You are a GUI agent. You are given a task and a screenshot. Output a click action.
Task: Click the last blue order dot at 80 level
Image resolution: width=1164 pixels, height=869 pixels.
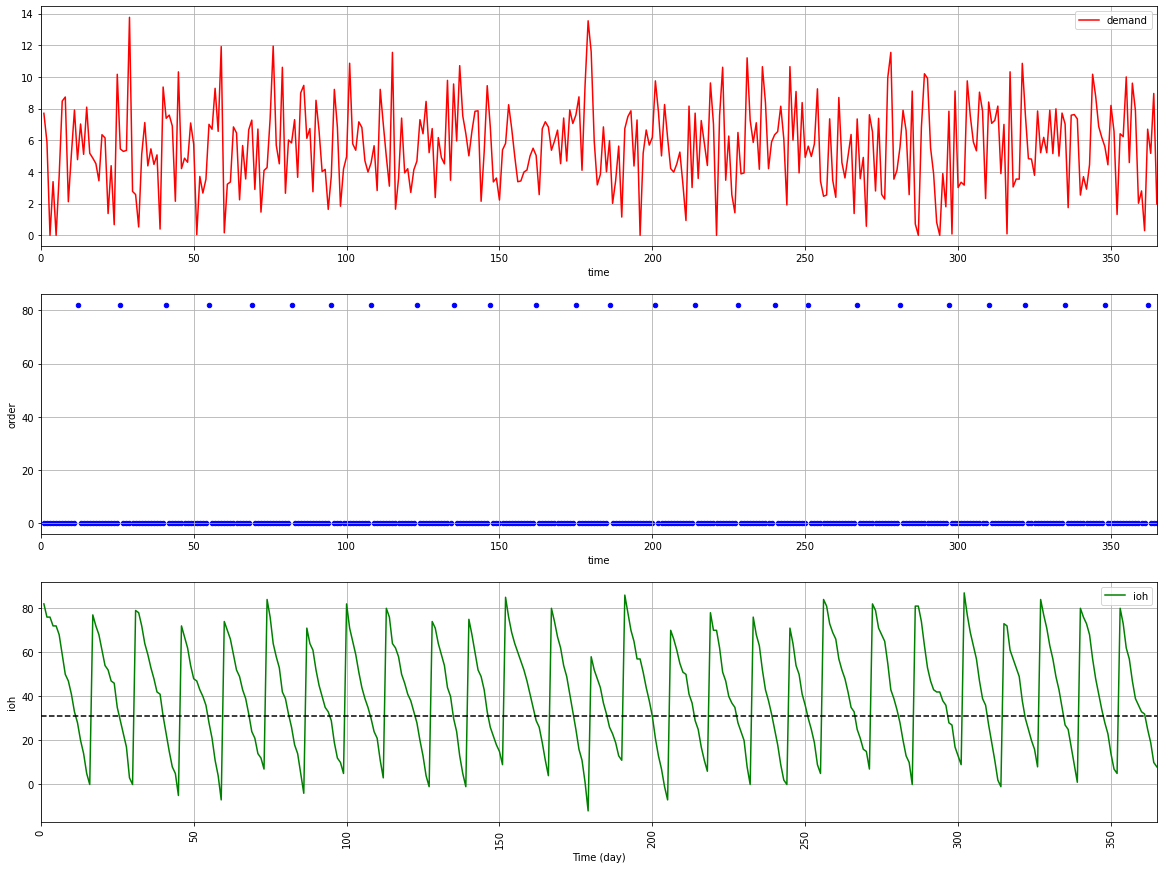(1148, 306)
